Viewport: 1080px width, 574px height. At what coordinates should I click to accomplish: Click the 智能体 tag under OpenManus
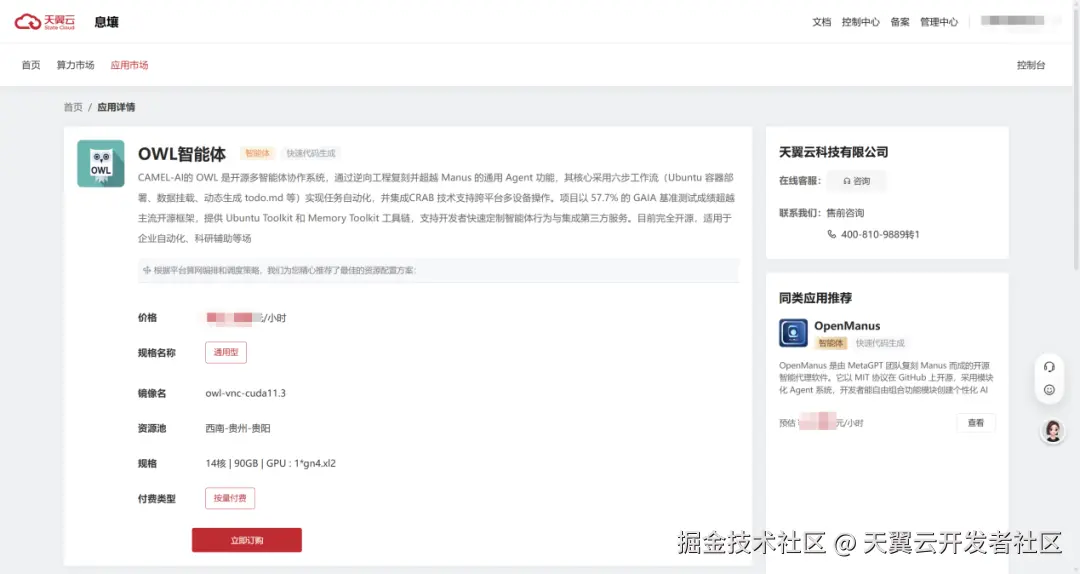tap(831, 343)
